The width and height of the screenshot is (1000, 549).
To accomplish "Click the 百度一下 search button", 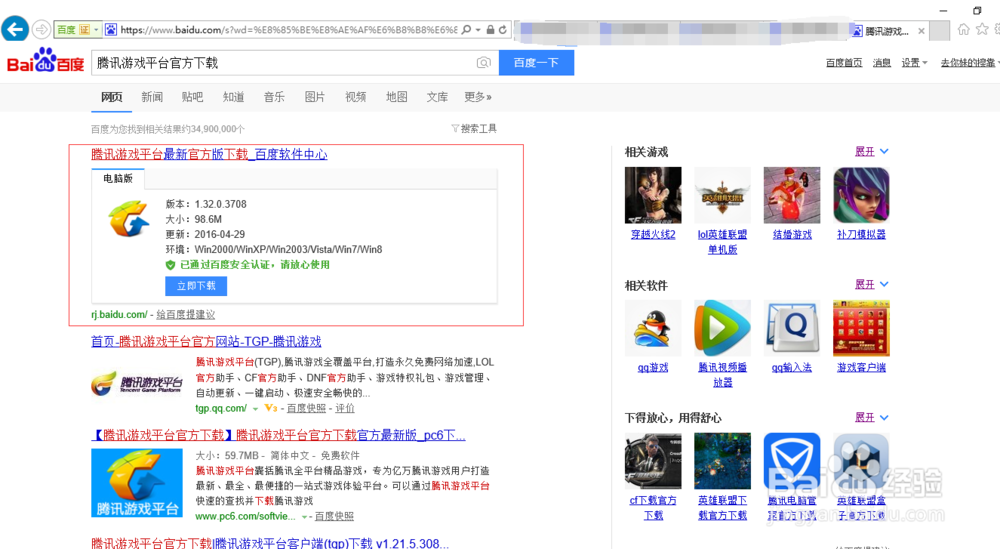I will (x=536, y=62).
